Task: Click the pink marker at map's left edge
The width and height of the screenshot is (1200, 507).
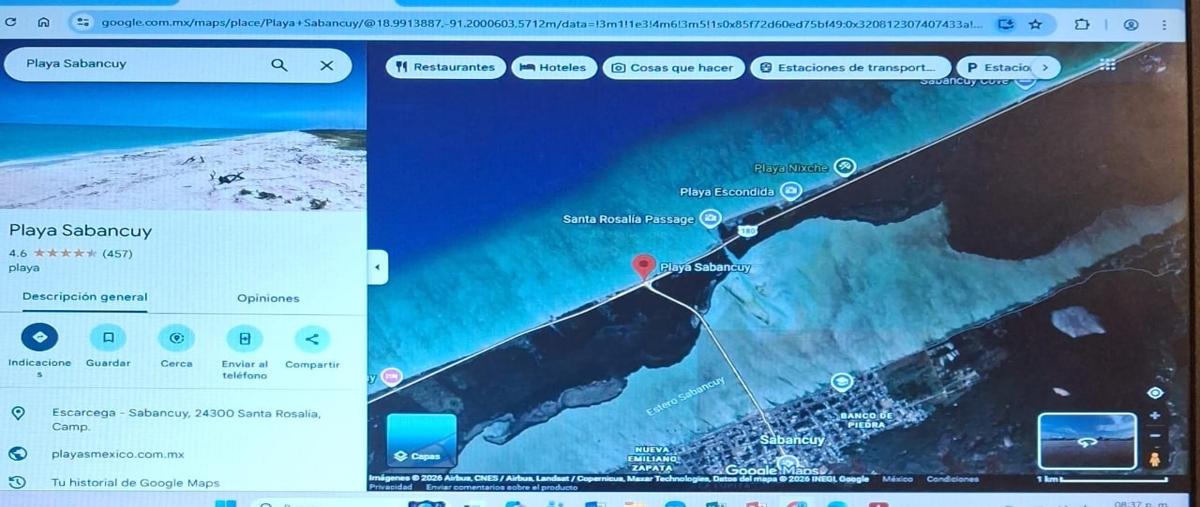Action: point(391,377)
